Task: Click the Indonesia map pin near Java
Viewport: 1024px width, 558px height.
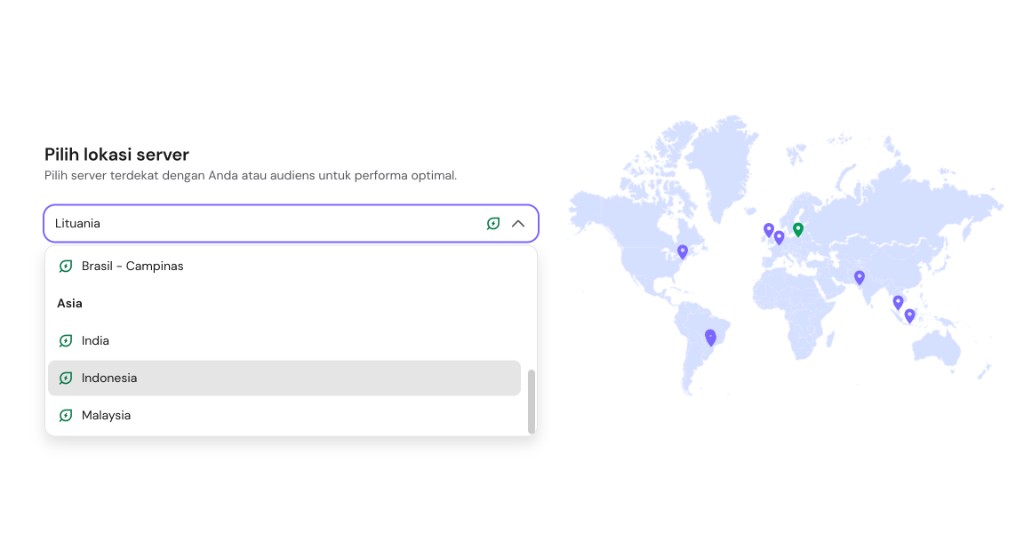Action: point(910,316)
